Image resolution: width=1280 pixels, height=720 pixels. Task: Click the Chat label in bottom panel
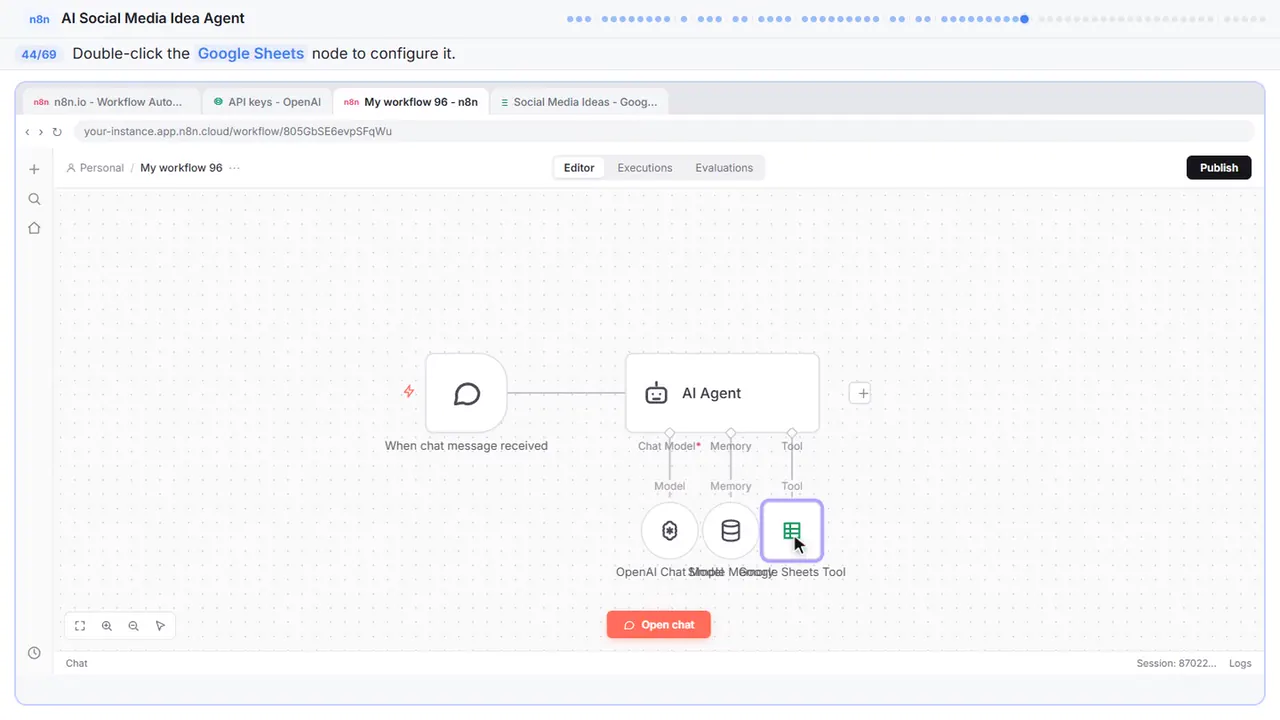76,663
